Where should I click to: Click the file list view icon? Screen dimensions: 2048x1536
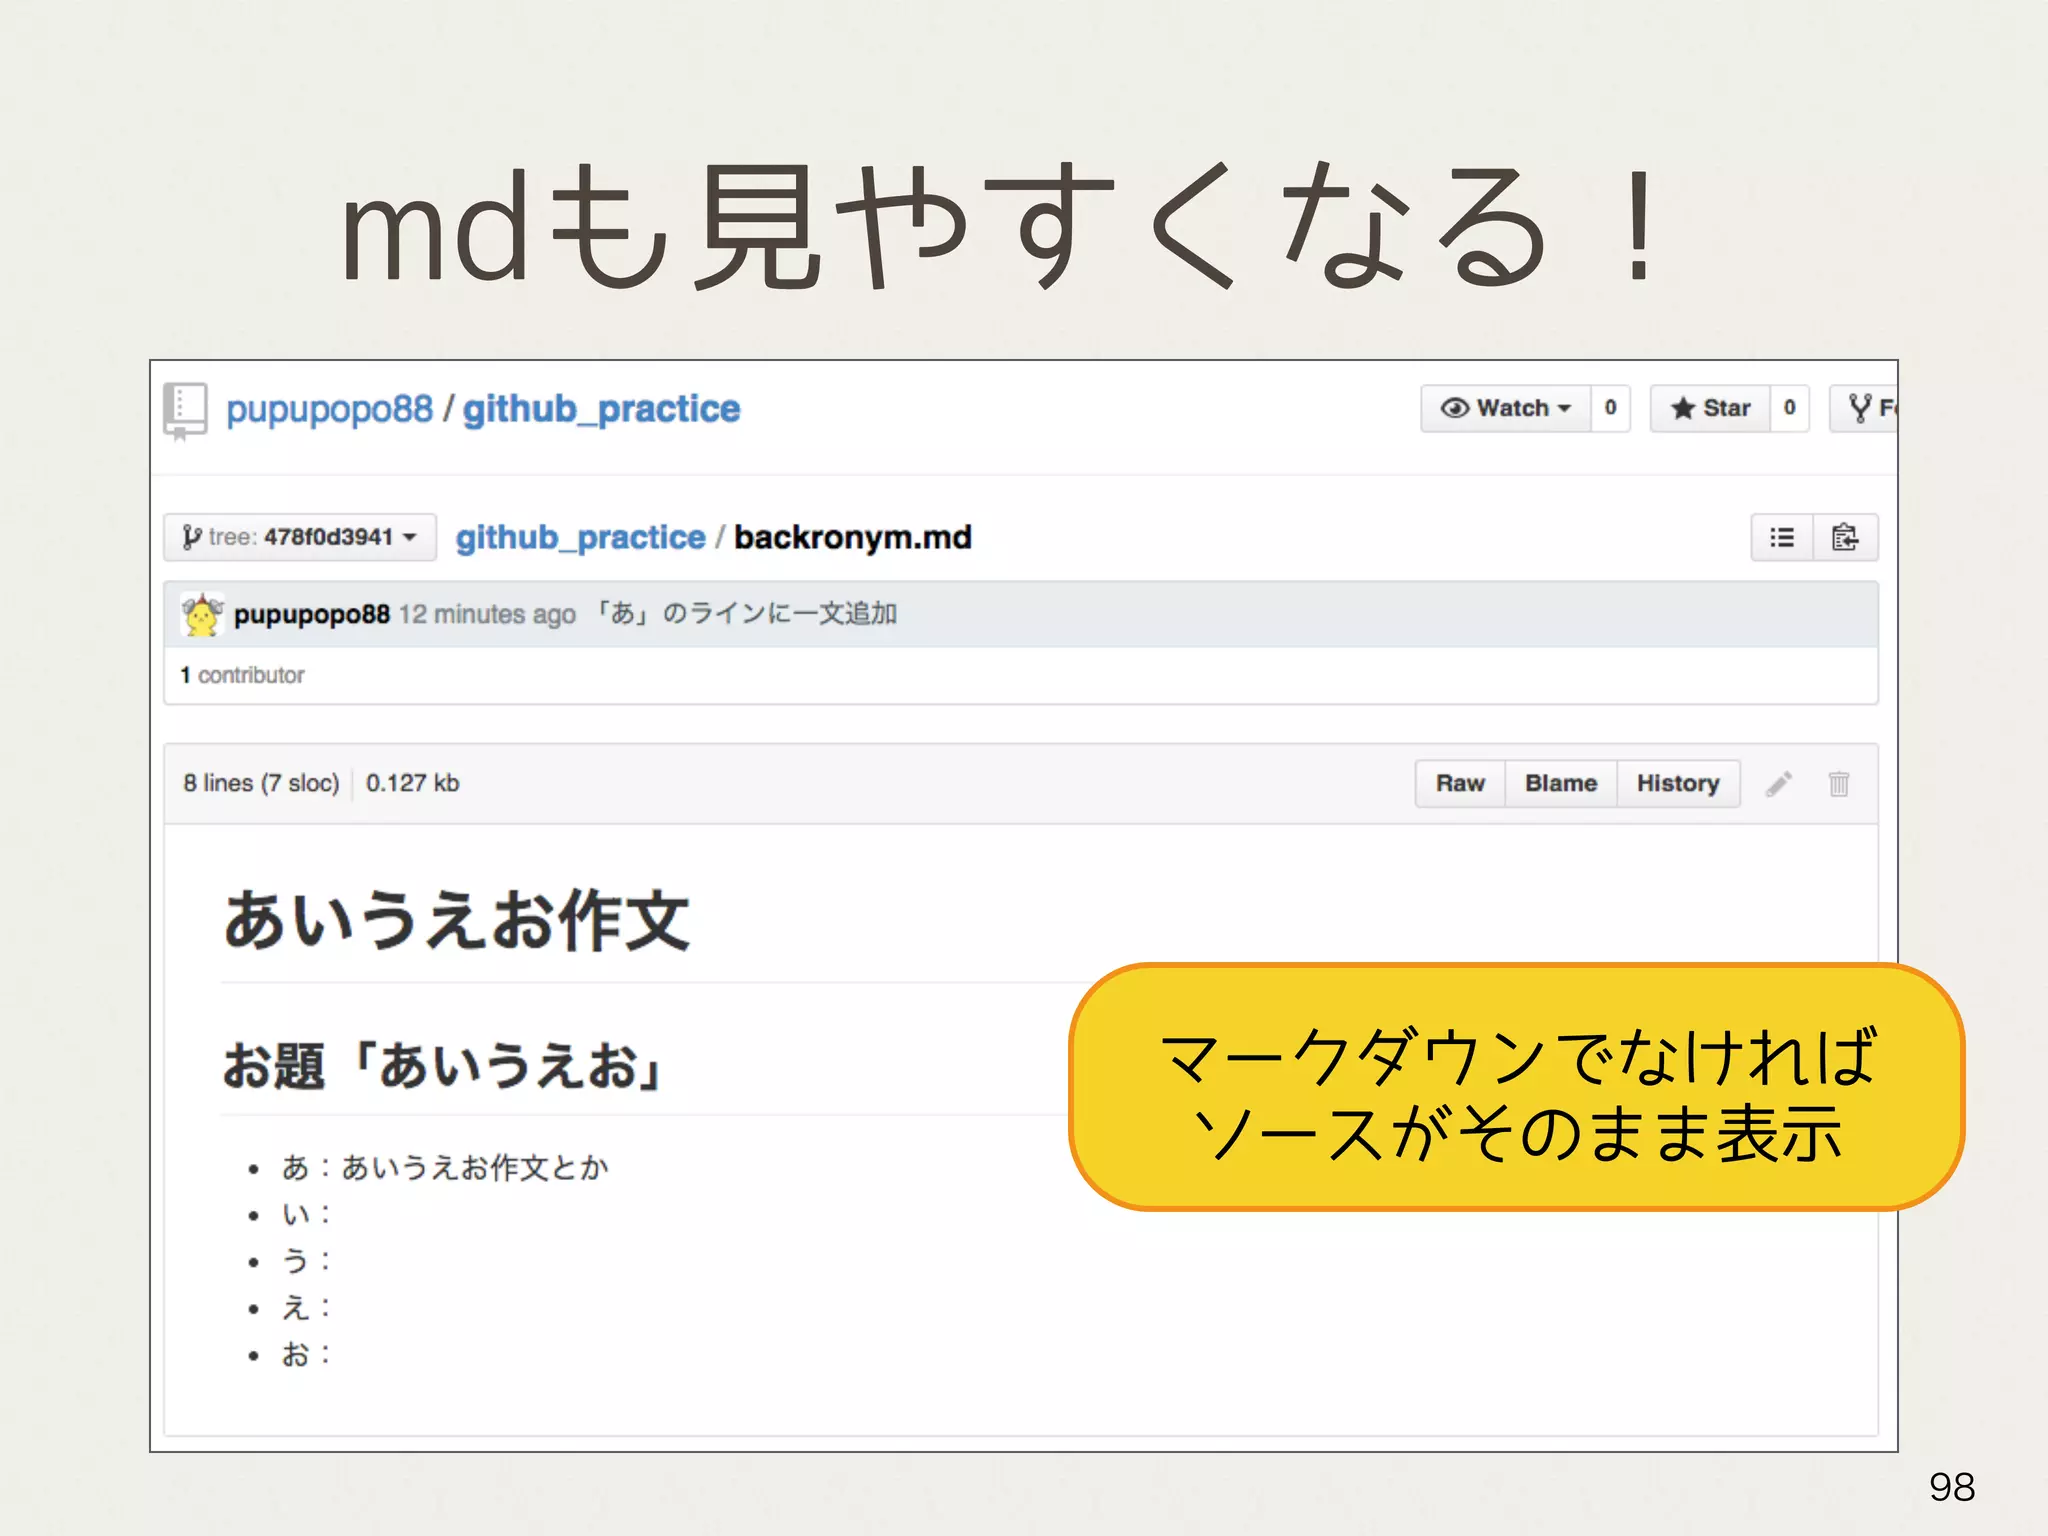[x=1782, y=538]
